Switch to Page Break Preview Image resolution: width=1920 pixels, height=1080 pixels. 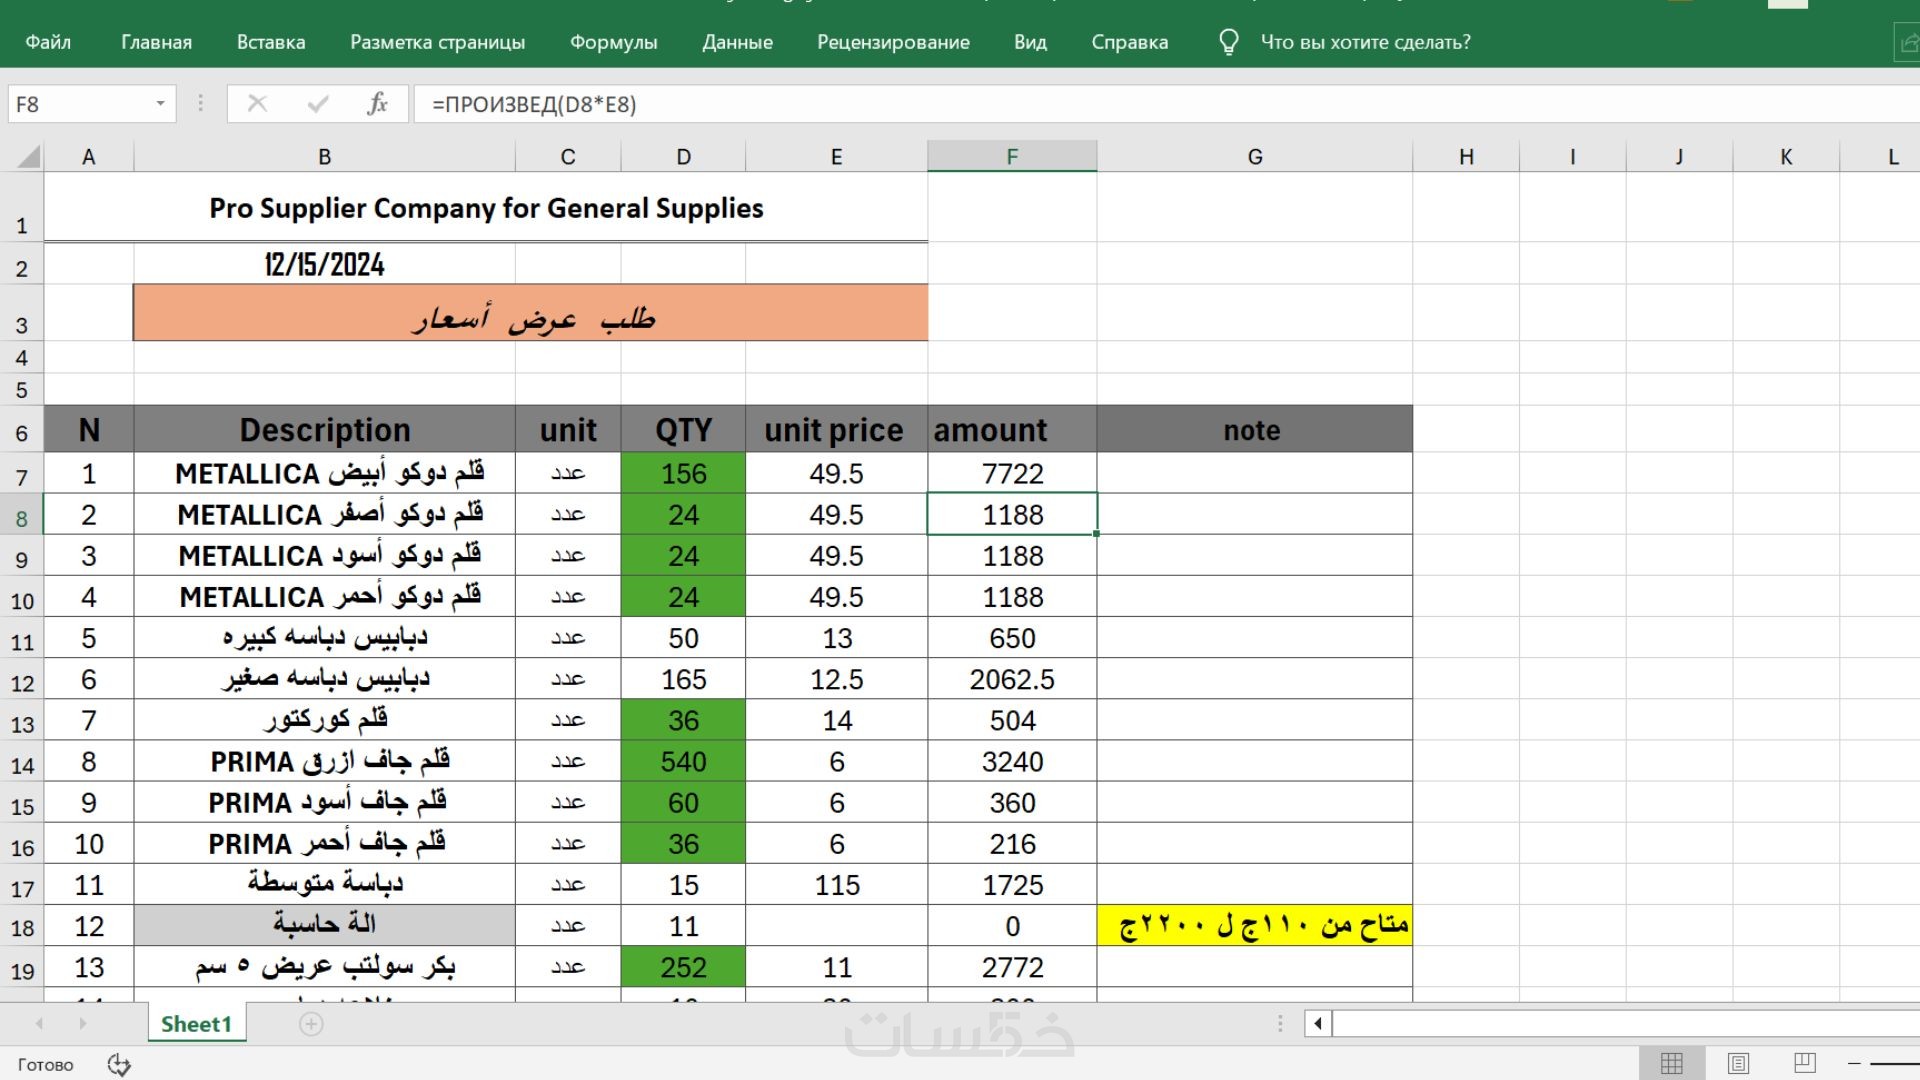coord(1804,1063)
